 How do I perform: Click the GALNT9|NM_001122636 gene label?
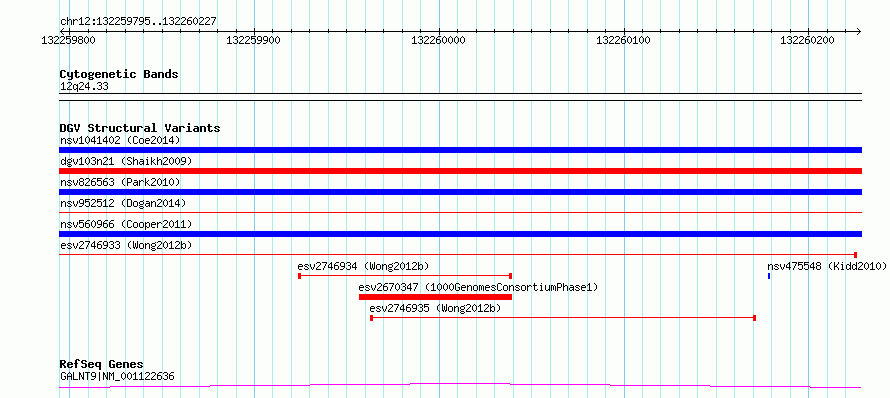(x=117, y=376)
